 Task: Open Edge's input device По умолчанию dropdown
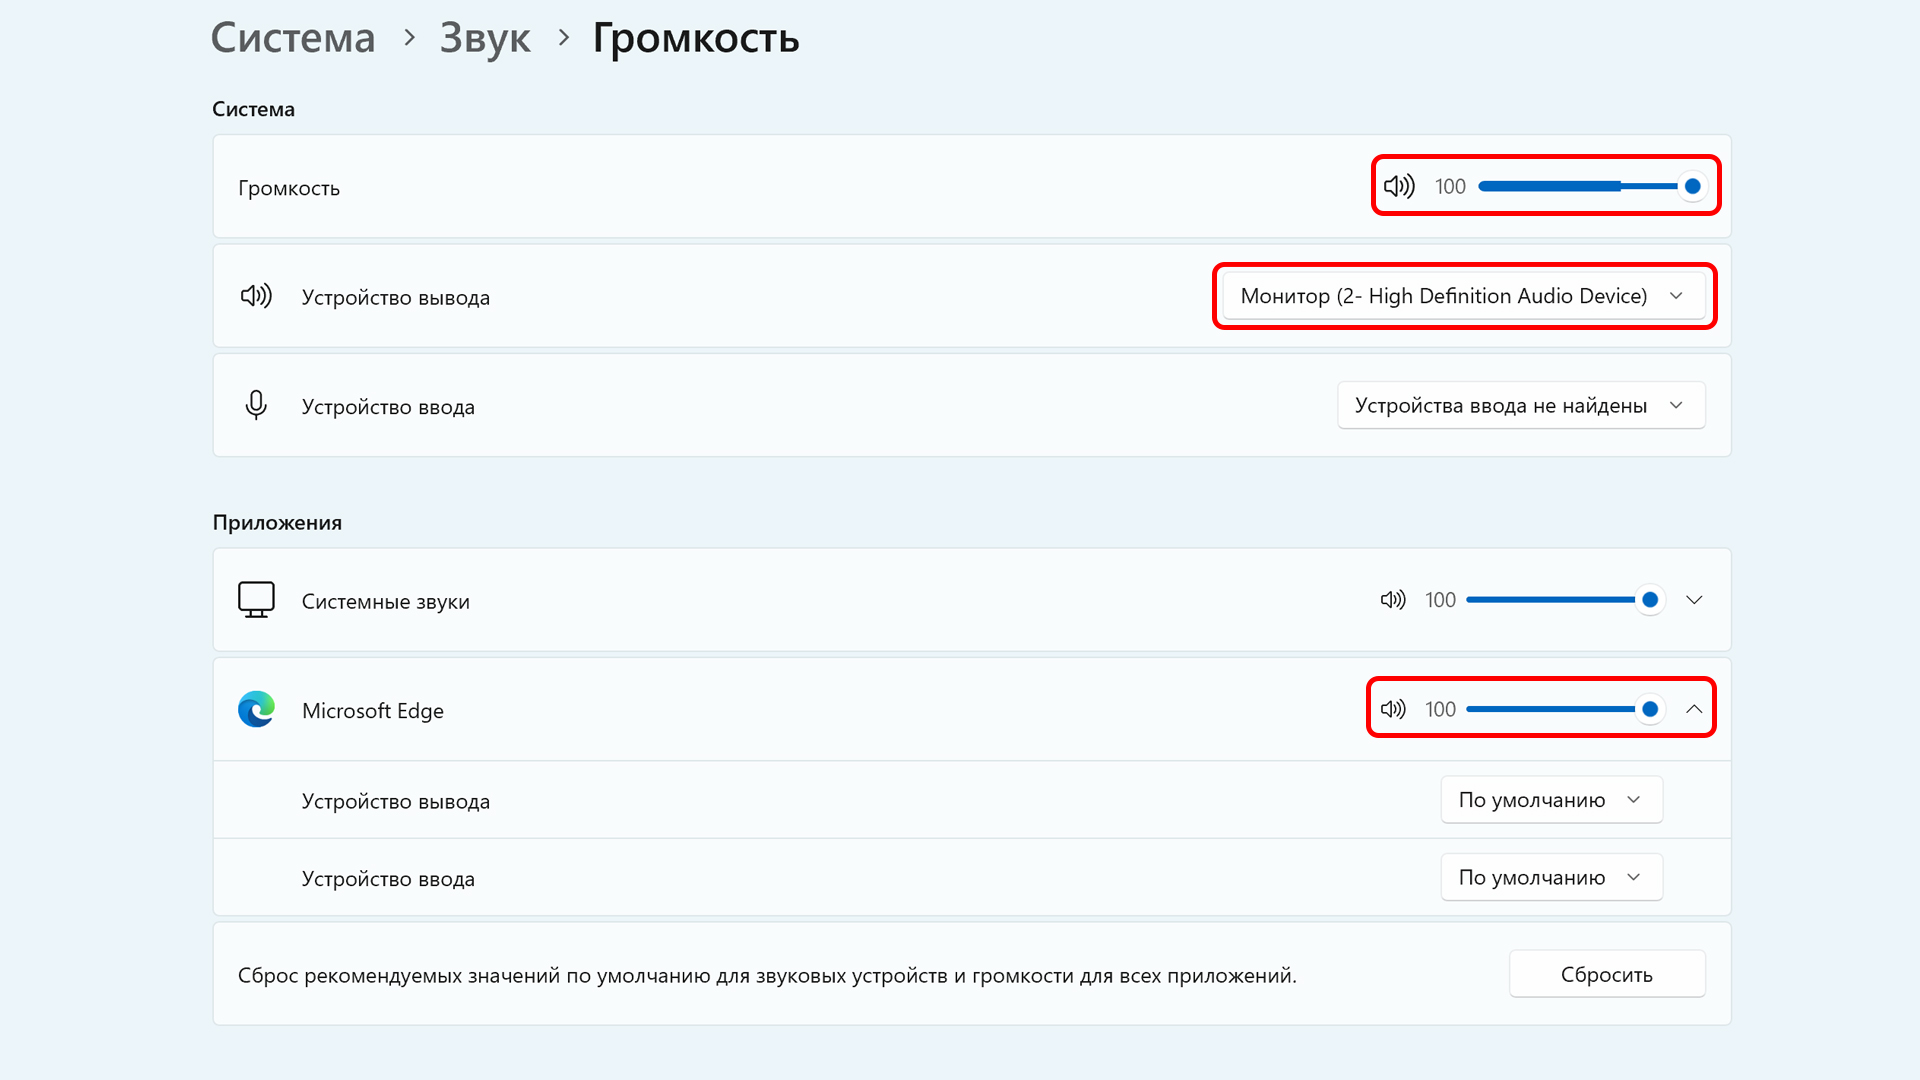(1550, 877)
